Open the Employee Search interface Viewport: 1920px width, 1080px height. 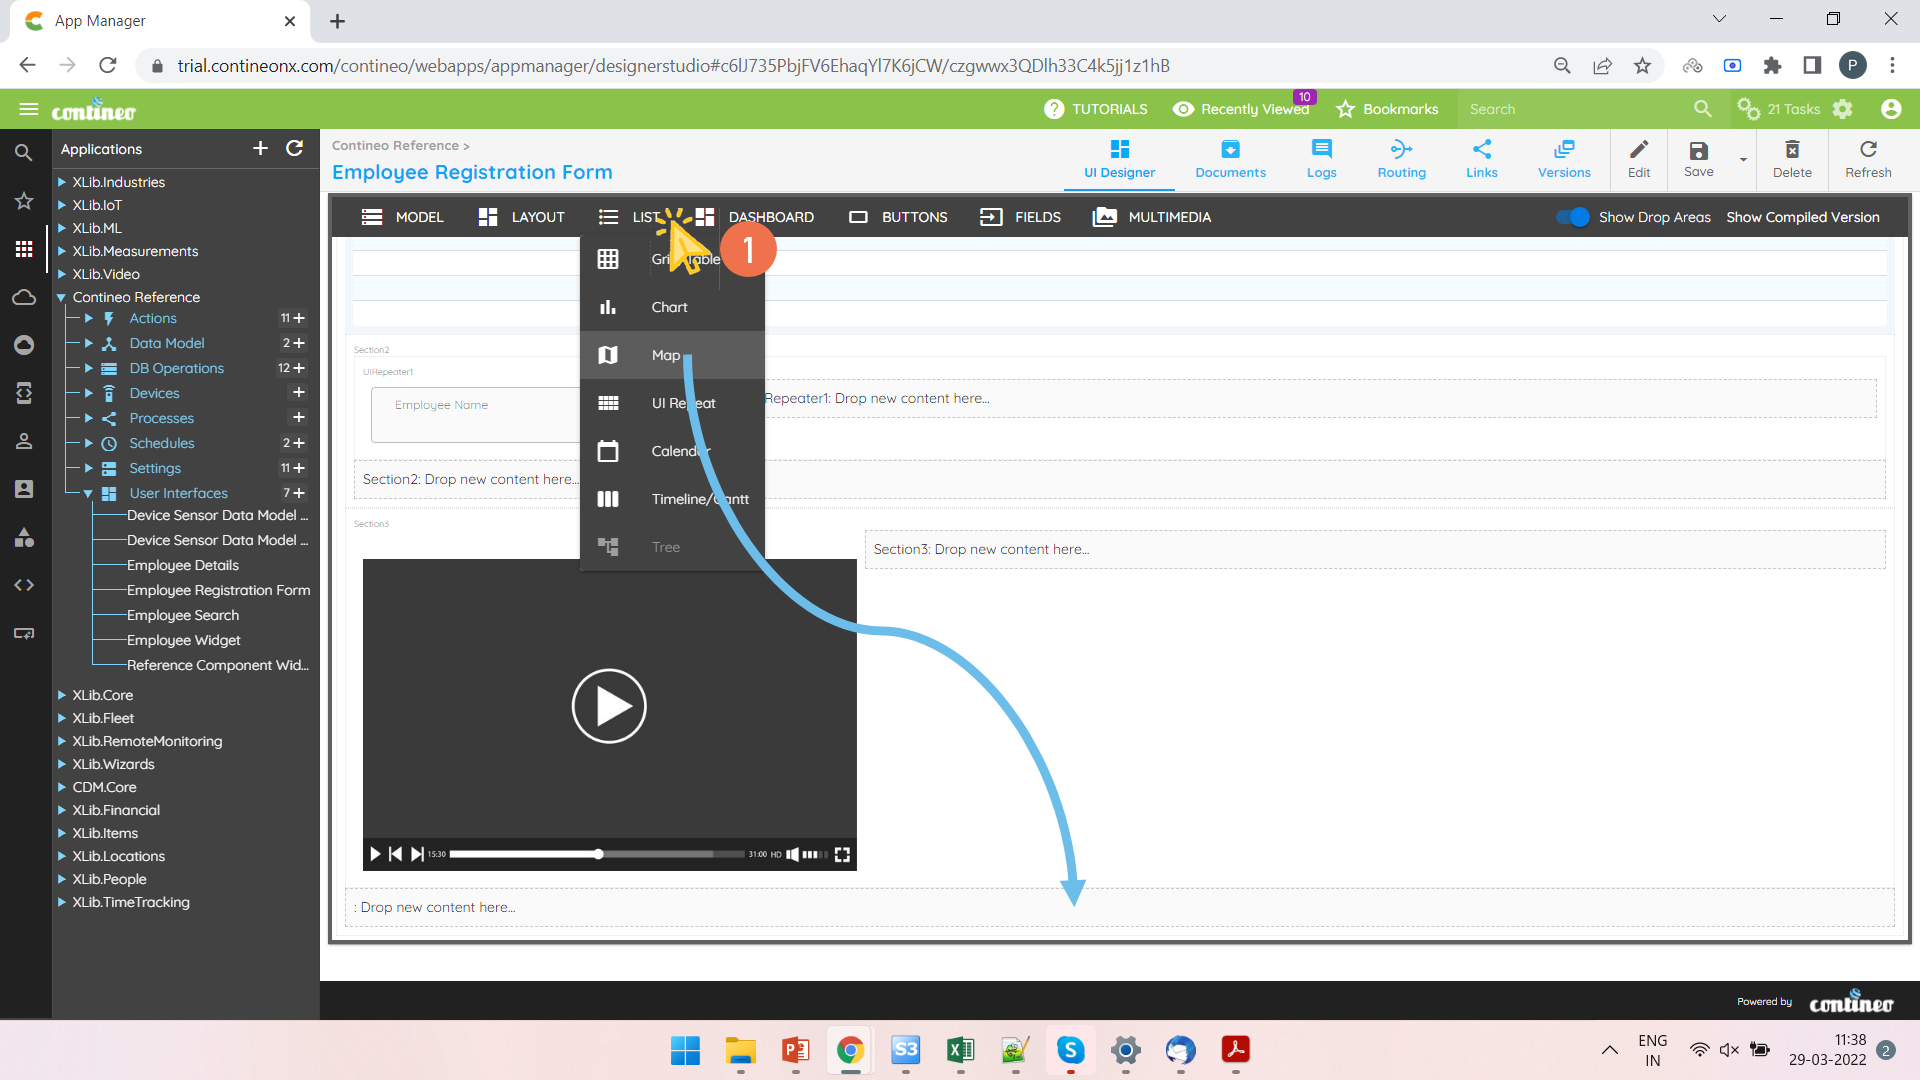(182, 615)
